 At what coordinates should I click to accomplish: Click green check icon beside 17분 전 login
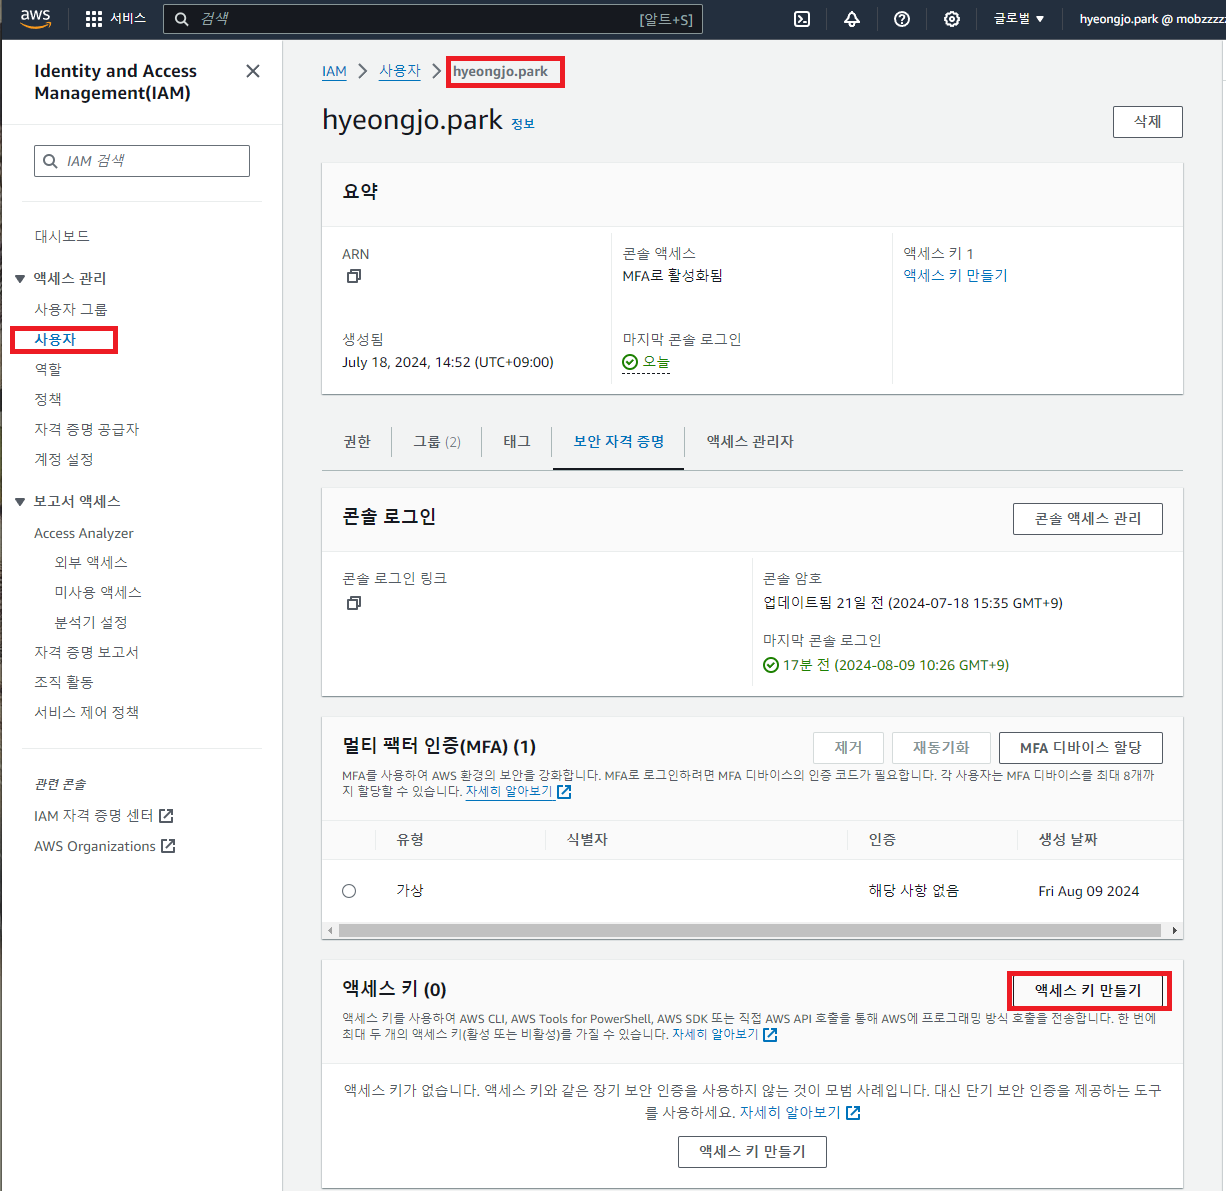click(x=771, y=665)
